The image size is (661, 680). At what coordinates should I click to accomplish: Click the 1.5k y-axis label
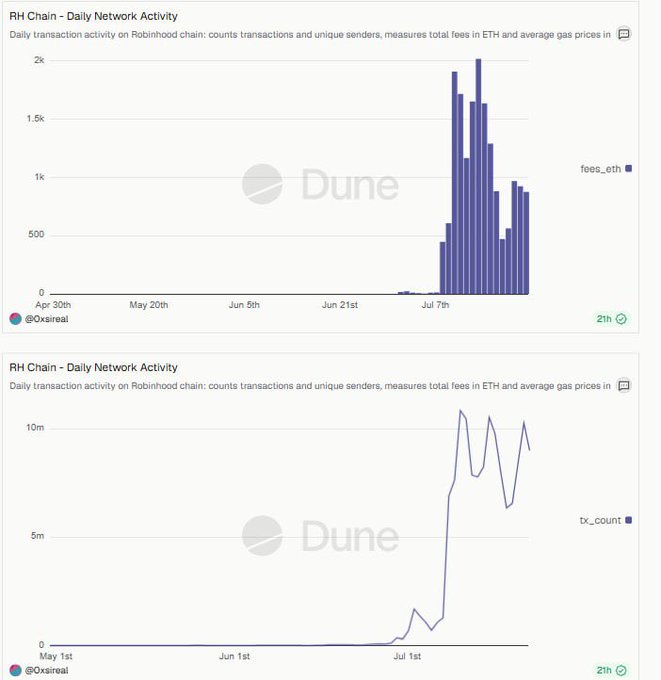pos(35,118)
